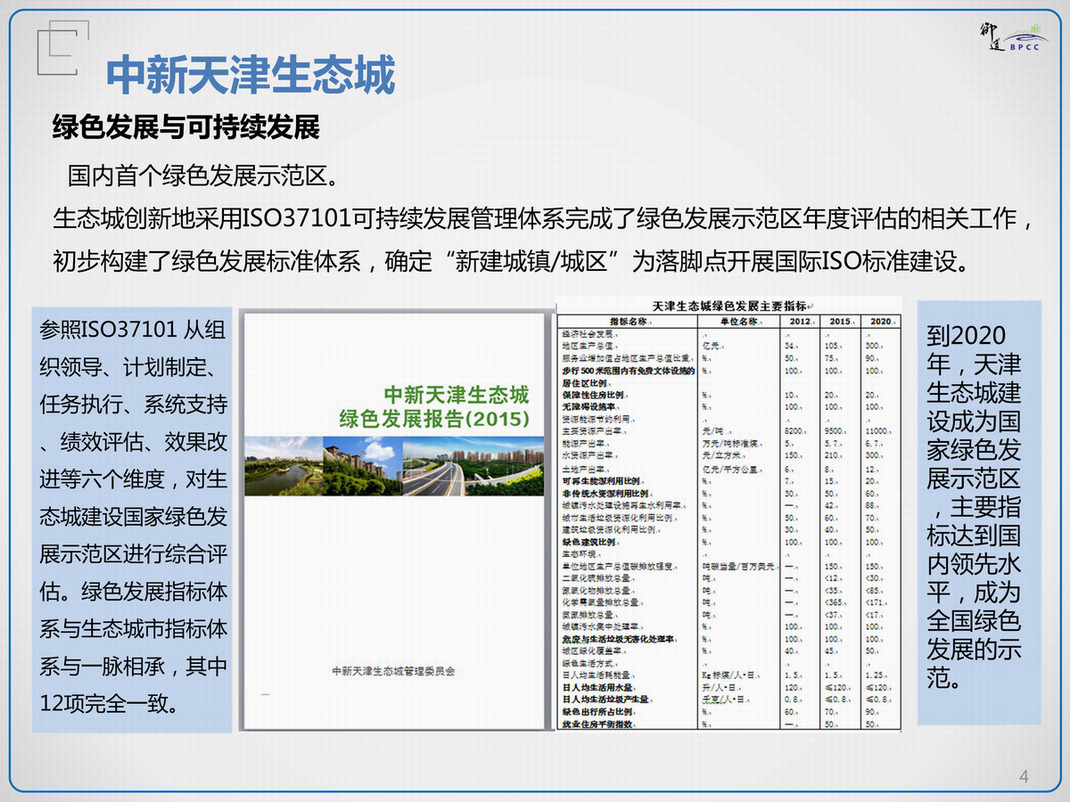This screenshot has height=802, width=1070.
Task: Click the slide page number 4
Action: pos(1024,776)
